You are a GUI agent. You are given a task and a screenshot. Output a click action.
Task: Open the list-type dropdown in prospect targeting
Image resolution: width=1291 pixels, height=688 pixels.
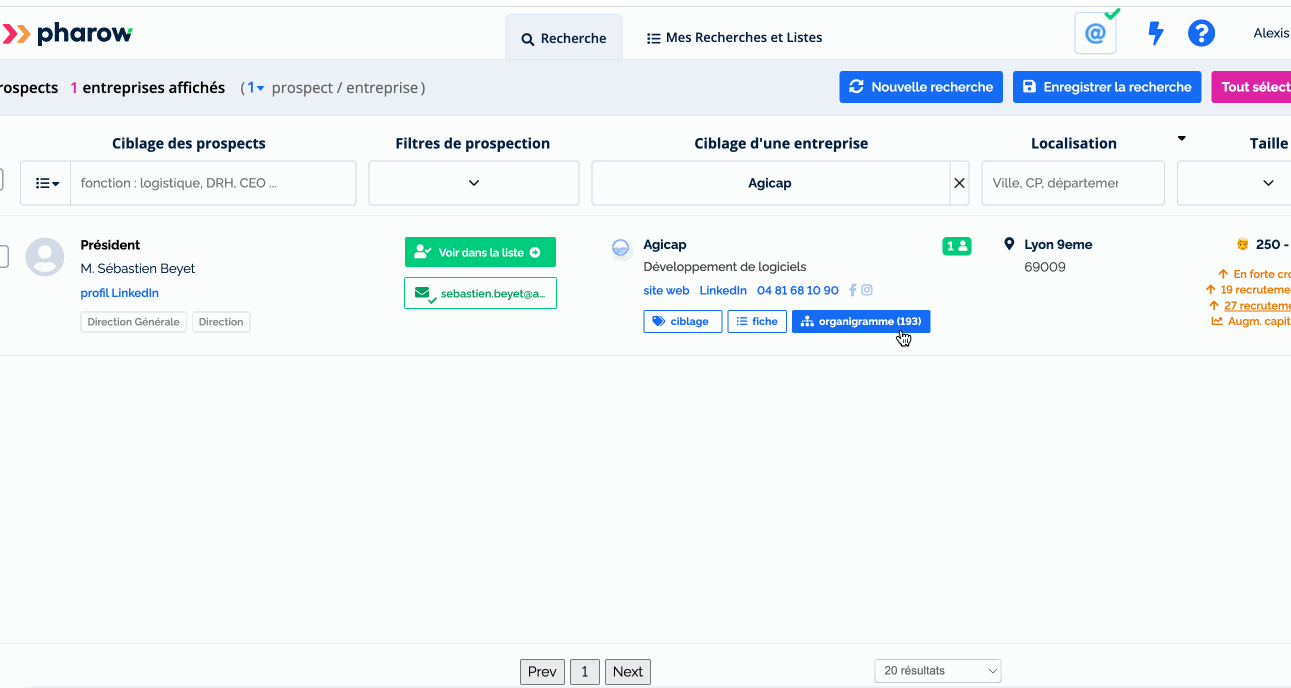coord(46,183)
